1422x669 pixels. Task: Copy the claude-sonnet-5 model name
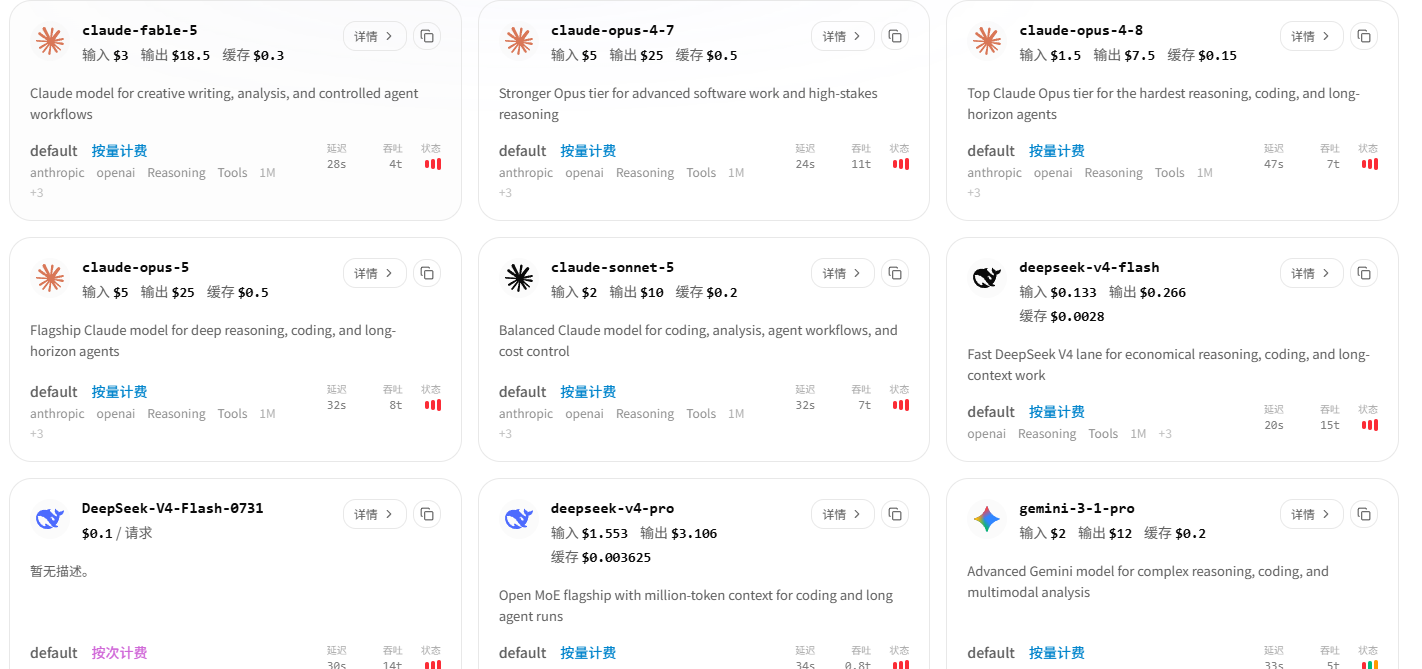895,273
